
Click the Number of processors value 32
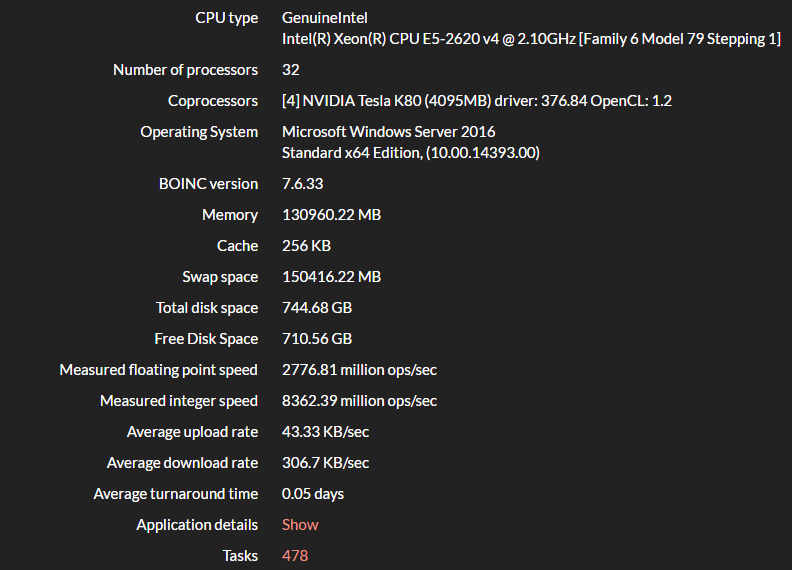coord(291,70)
